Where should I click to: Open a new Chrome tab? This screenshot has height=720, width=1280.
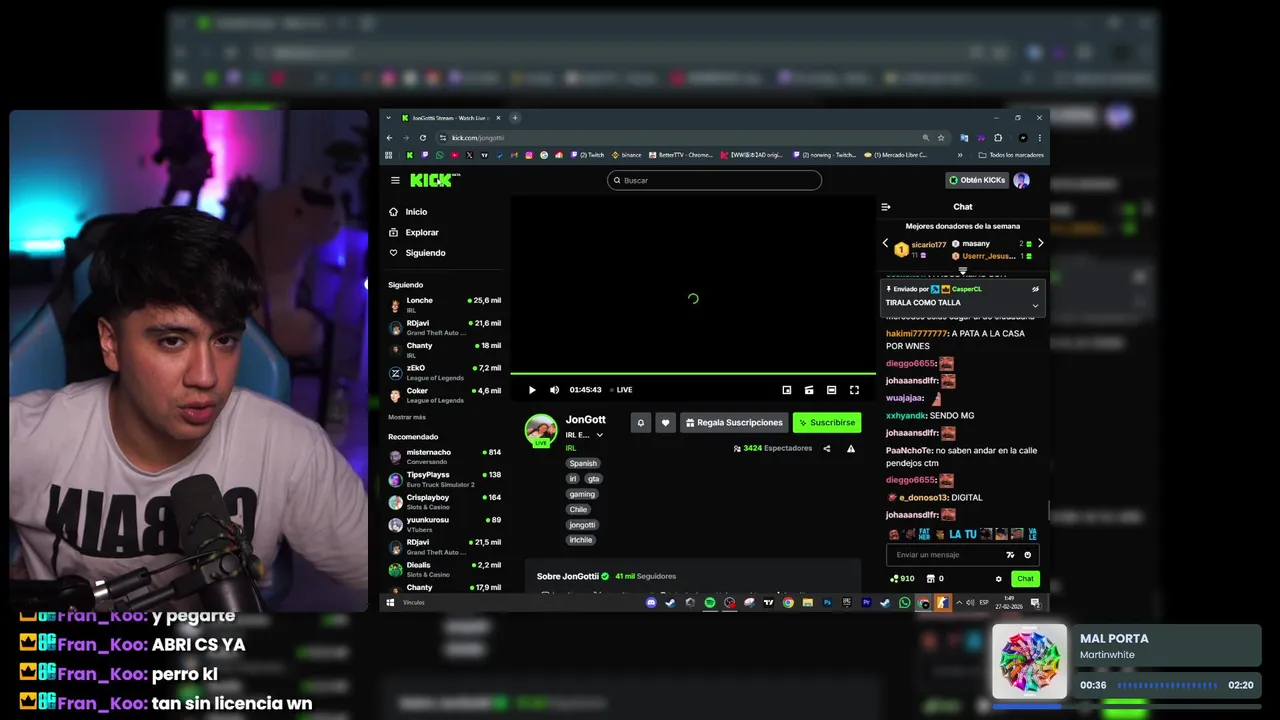click(515, 118)
